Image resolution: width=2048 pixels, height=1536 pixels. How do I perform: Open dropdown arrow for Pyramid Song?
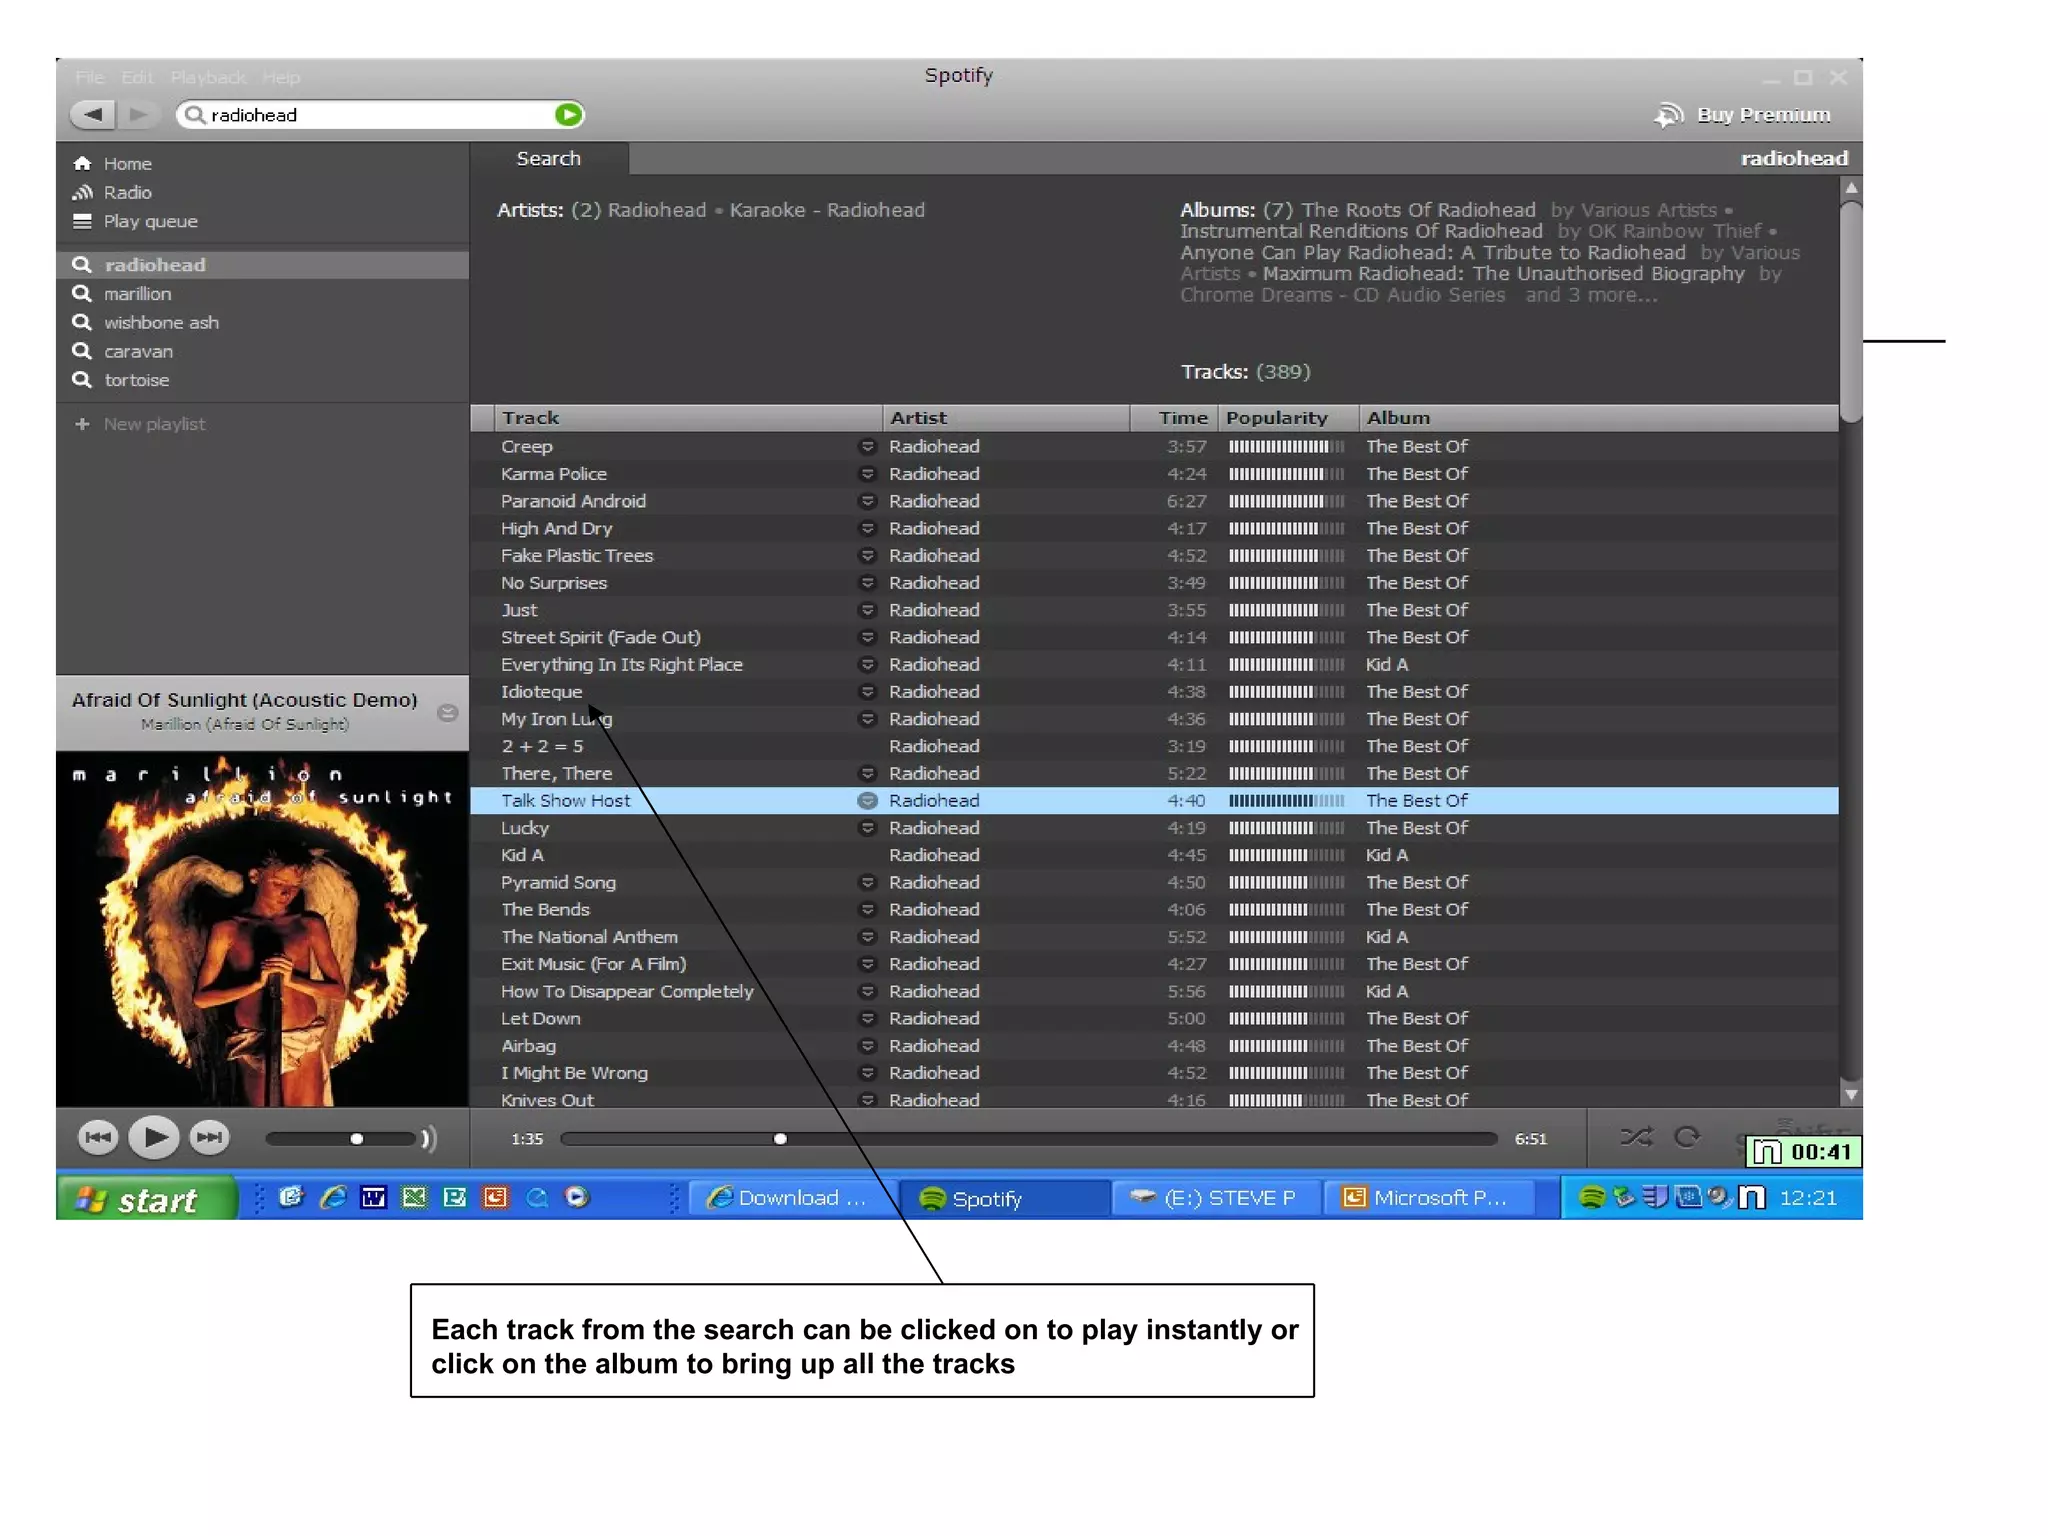tap(867, 882)
